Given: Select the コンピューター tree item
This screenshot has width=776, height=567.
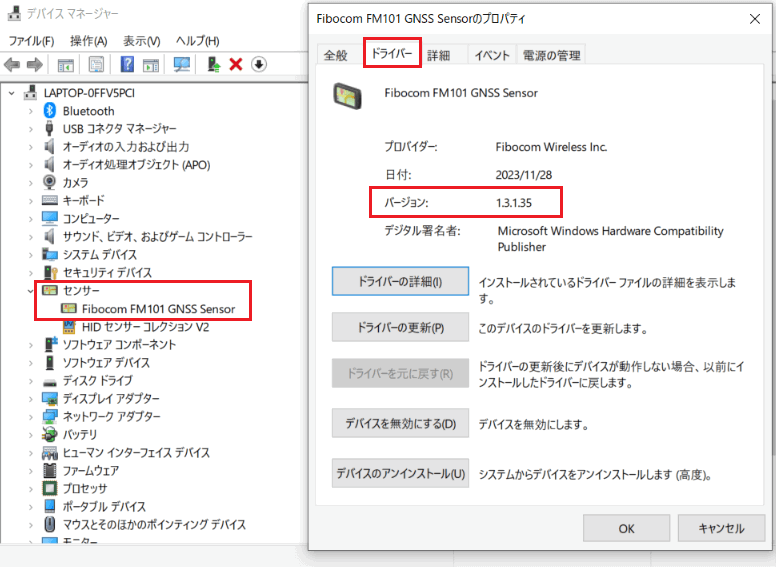Looking at the screenshot, I should pyautogui.click(x=91, y=218).
